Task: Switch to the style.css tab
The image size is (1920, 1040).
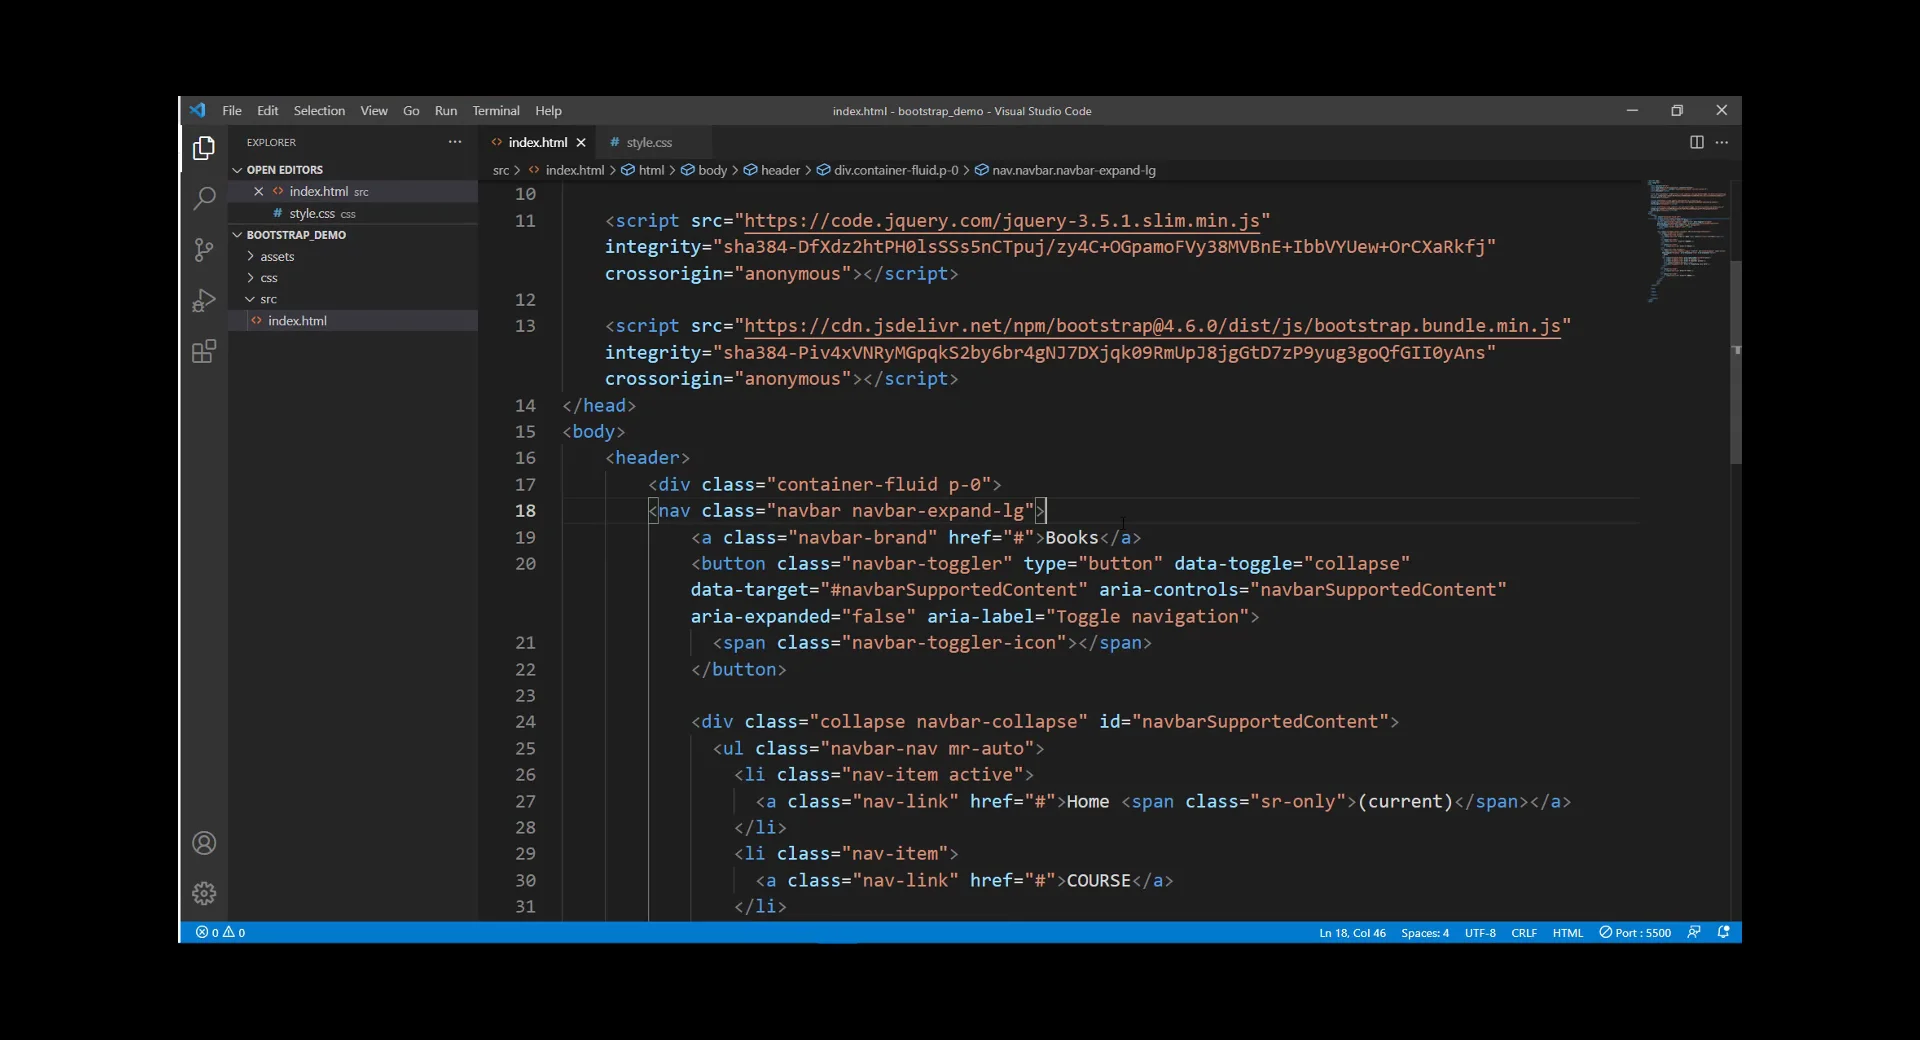Action: click(648, 142)
